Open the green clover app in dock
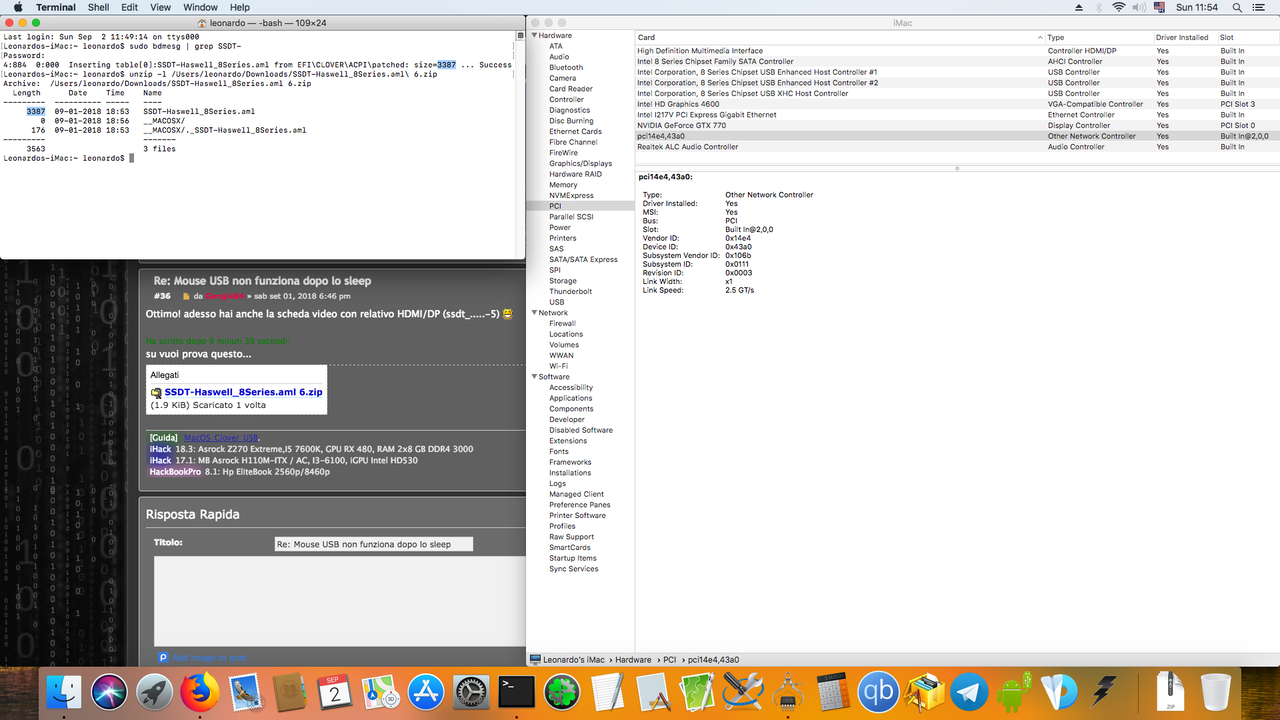1280x720 pixels. (x=562, y=691)
